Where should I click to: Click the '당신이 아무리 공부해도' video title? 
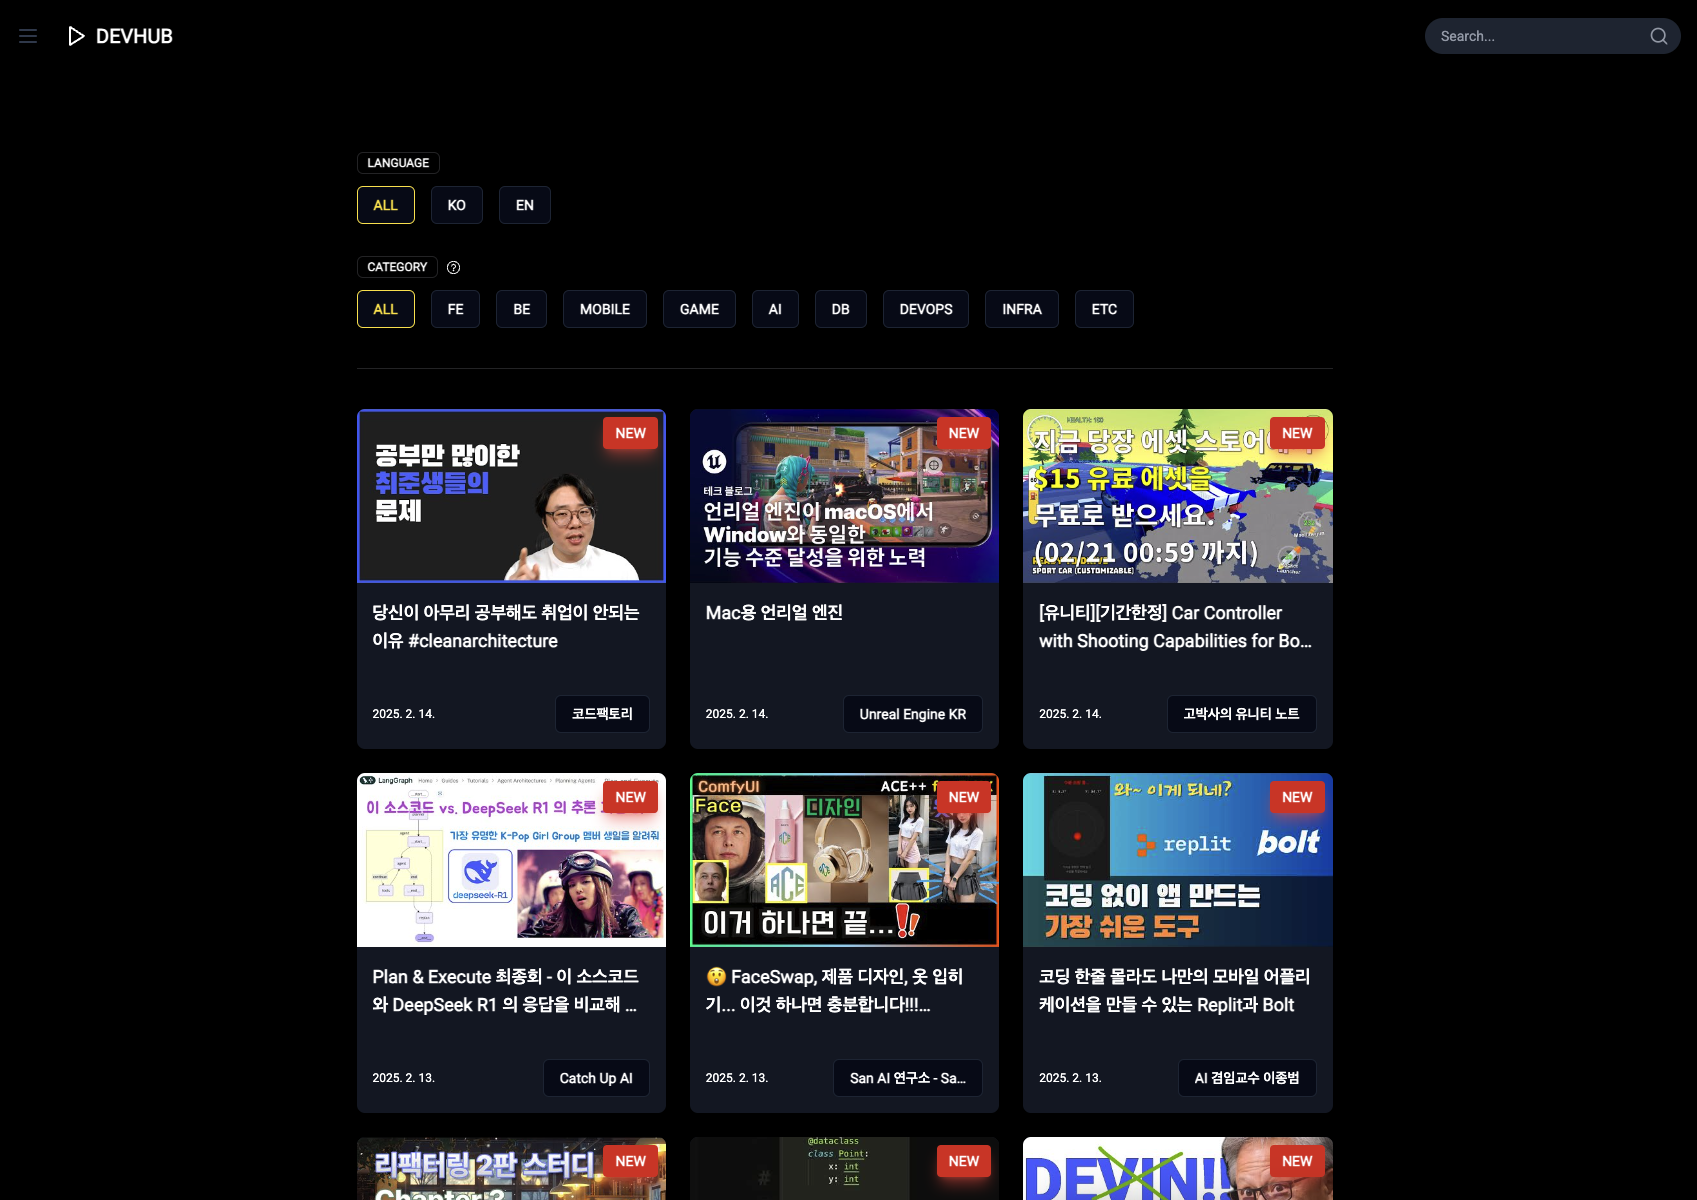[x=506, y=627]
